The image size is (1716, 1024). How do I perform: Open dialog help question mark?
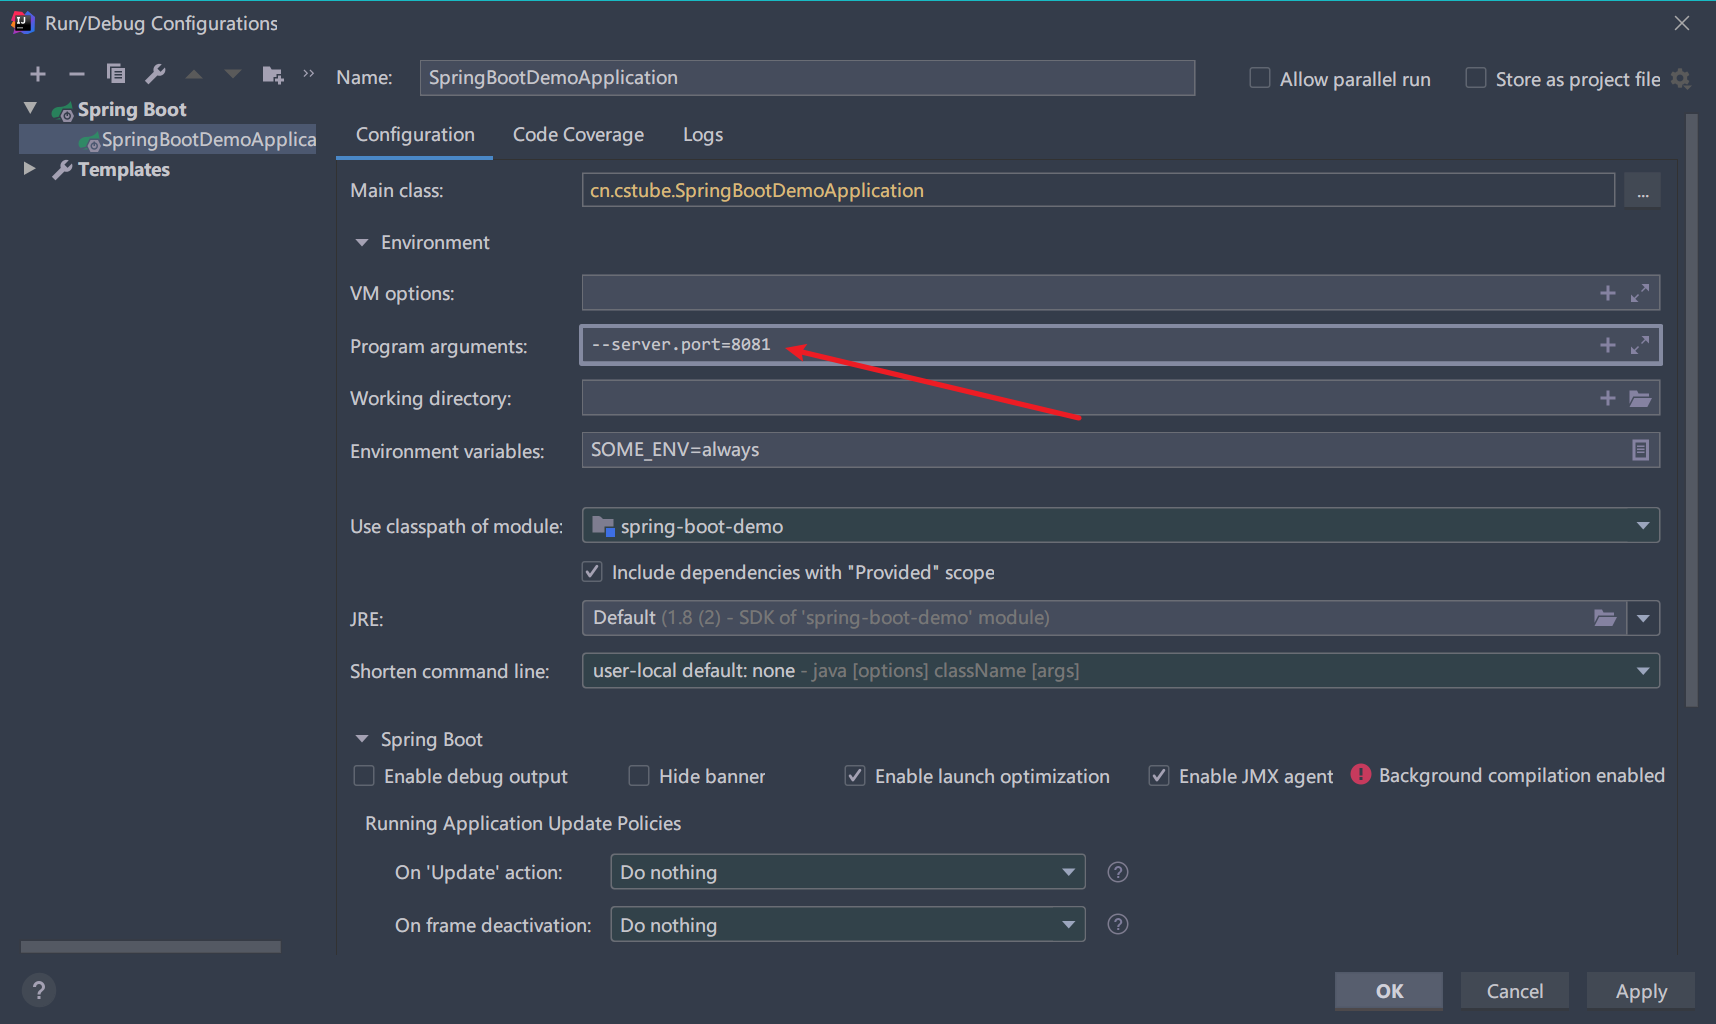(38, 990)
